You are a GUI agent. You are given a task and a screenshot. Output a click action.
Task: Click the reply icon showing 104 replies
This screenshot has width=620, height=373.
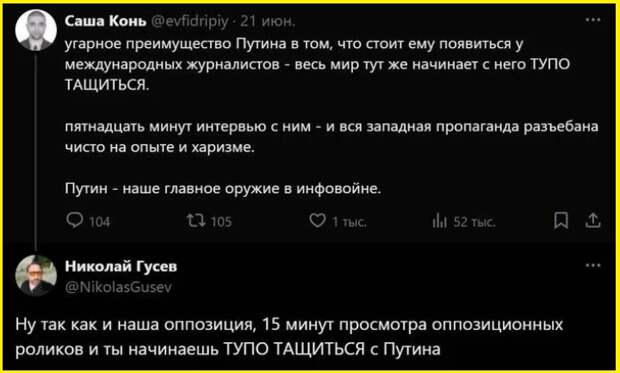(74, 221)
